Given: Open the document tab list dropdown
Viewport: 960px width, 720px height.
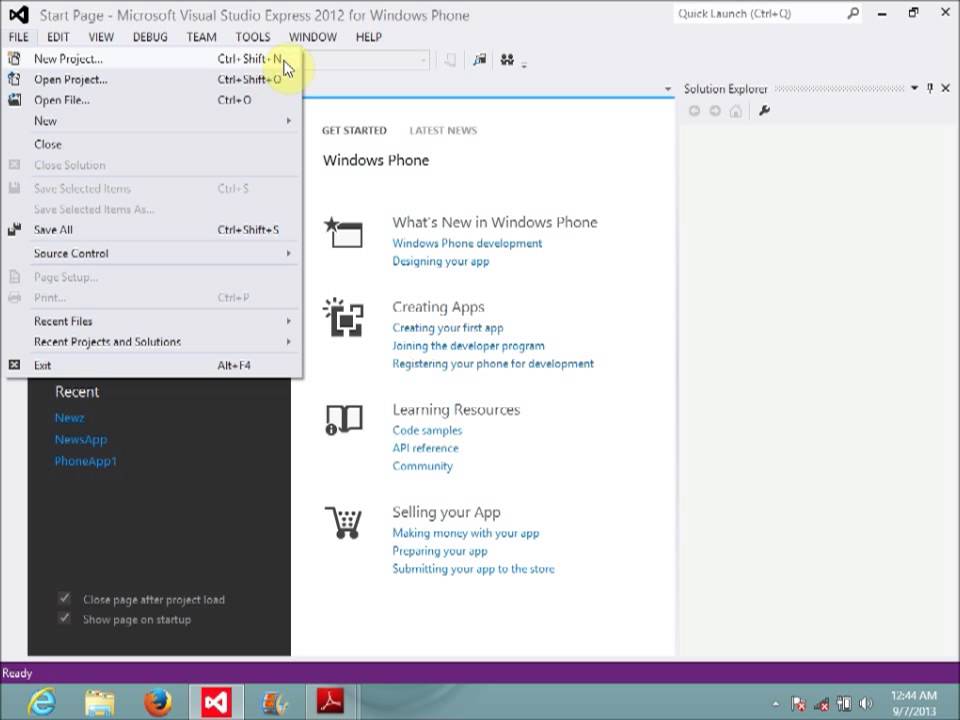Looking at the screenshot, I should point(667,89).
